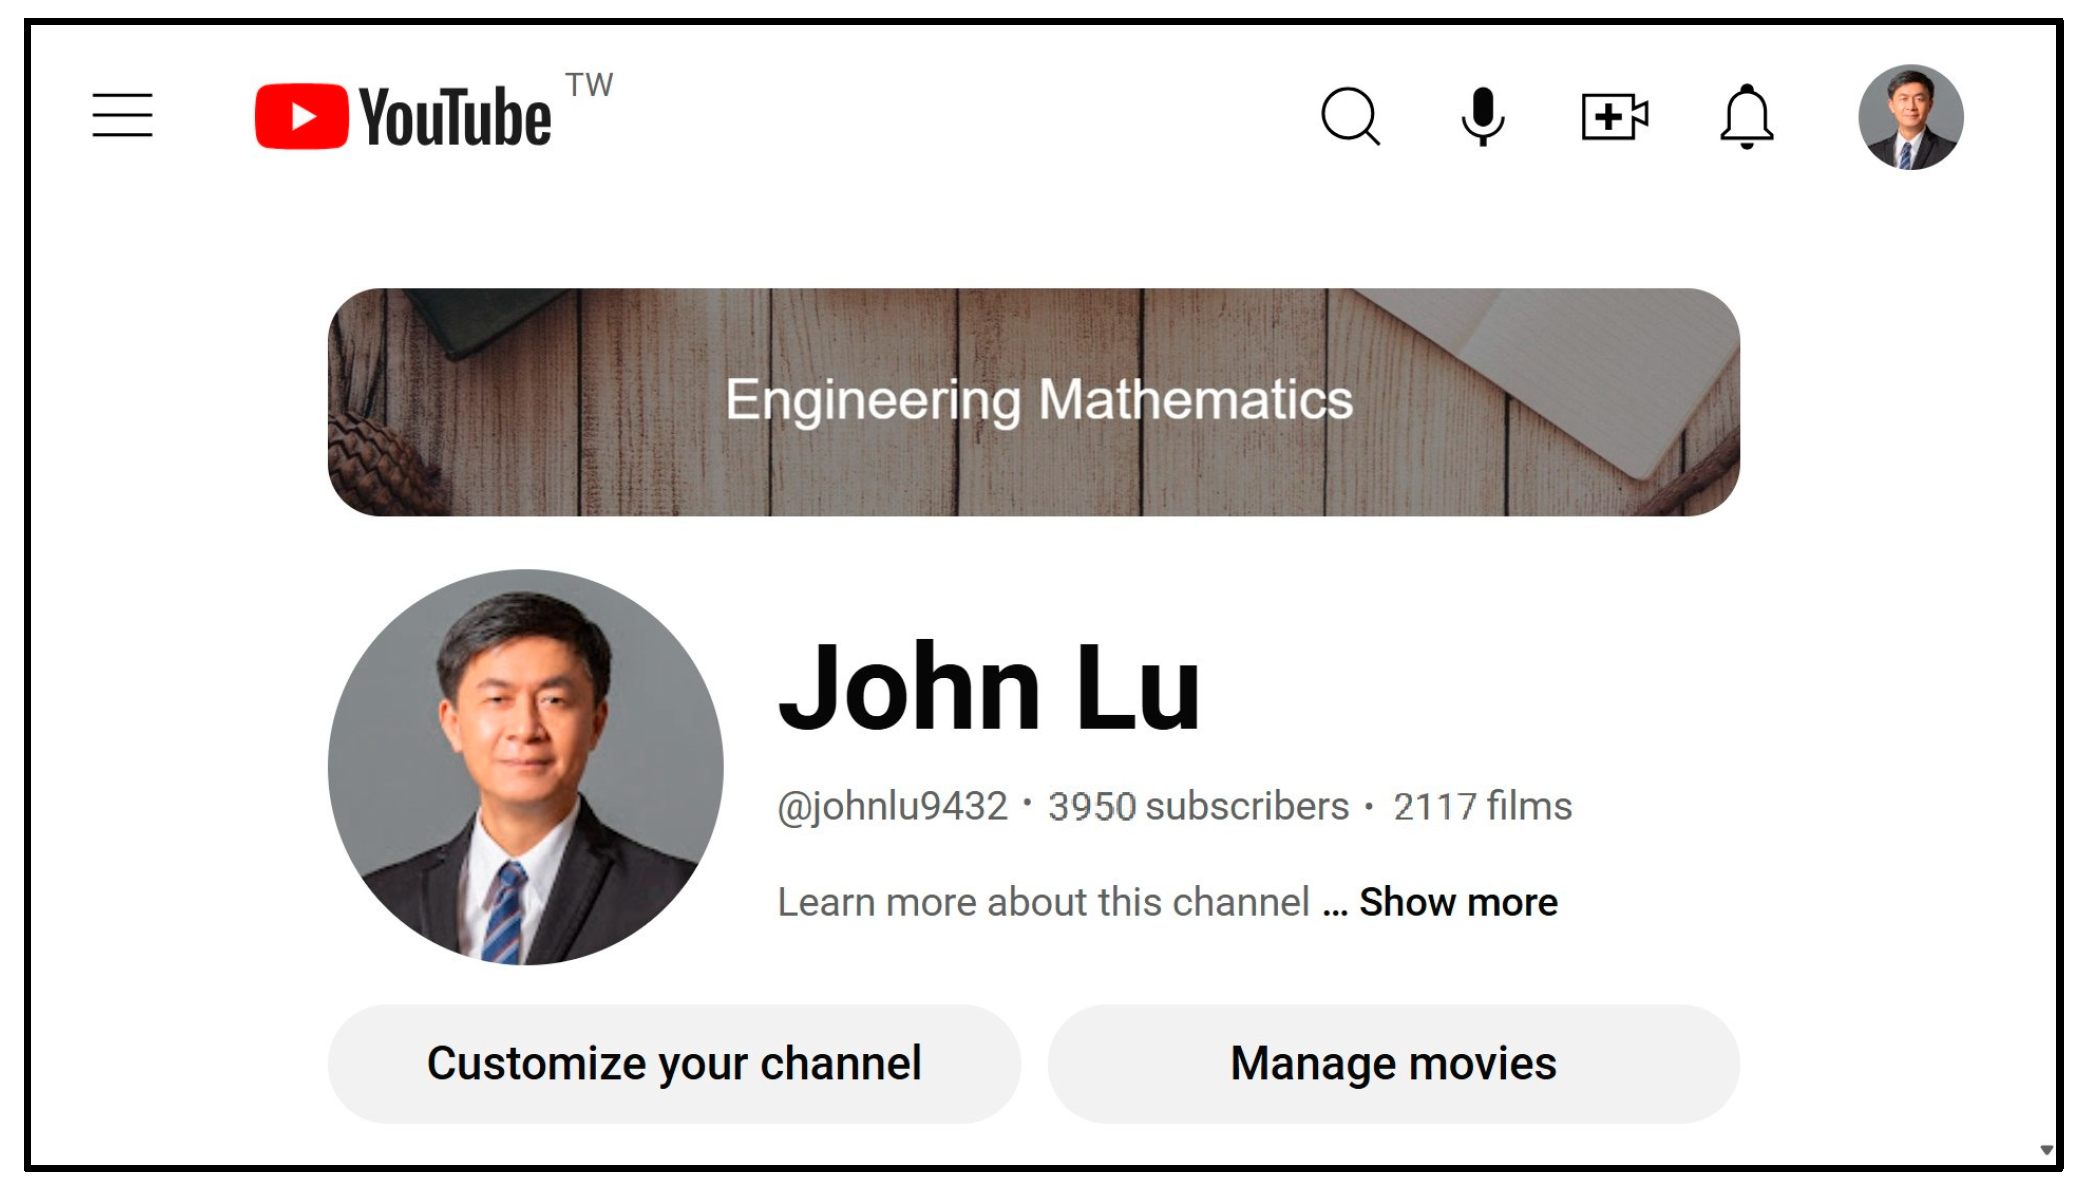Click the Engineering Mathematics banner title
Image resolution: width=2085 pixels, height=1192 pixels.
[x=1038, y=399]
